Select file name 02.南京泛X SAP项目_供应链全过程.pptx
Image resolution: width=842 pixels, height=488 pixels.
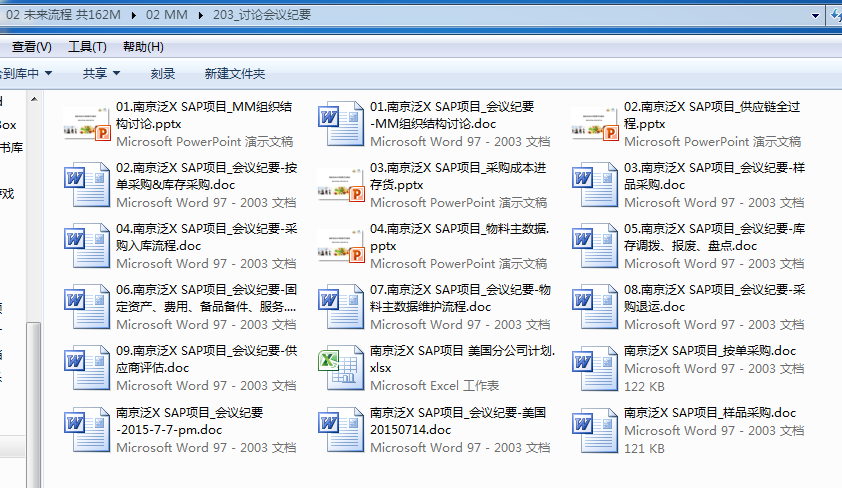click(x=712, y=115)
